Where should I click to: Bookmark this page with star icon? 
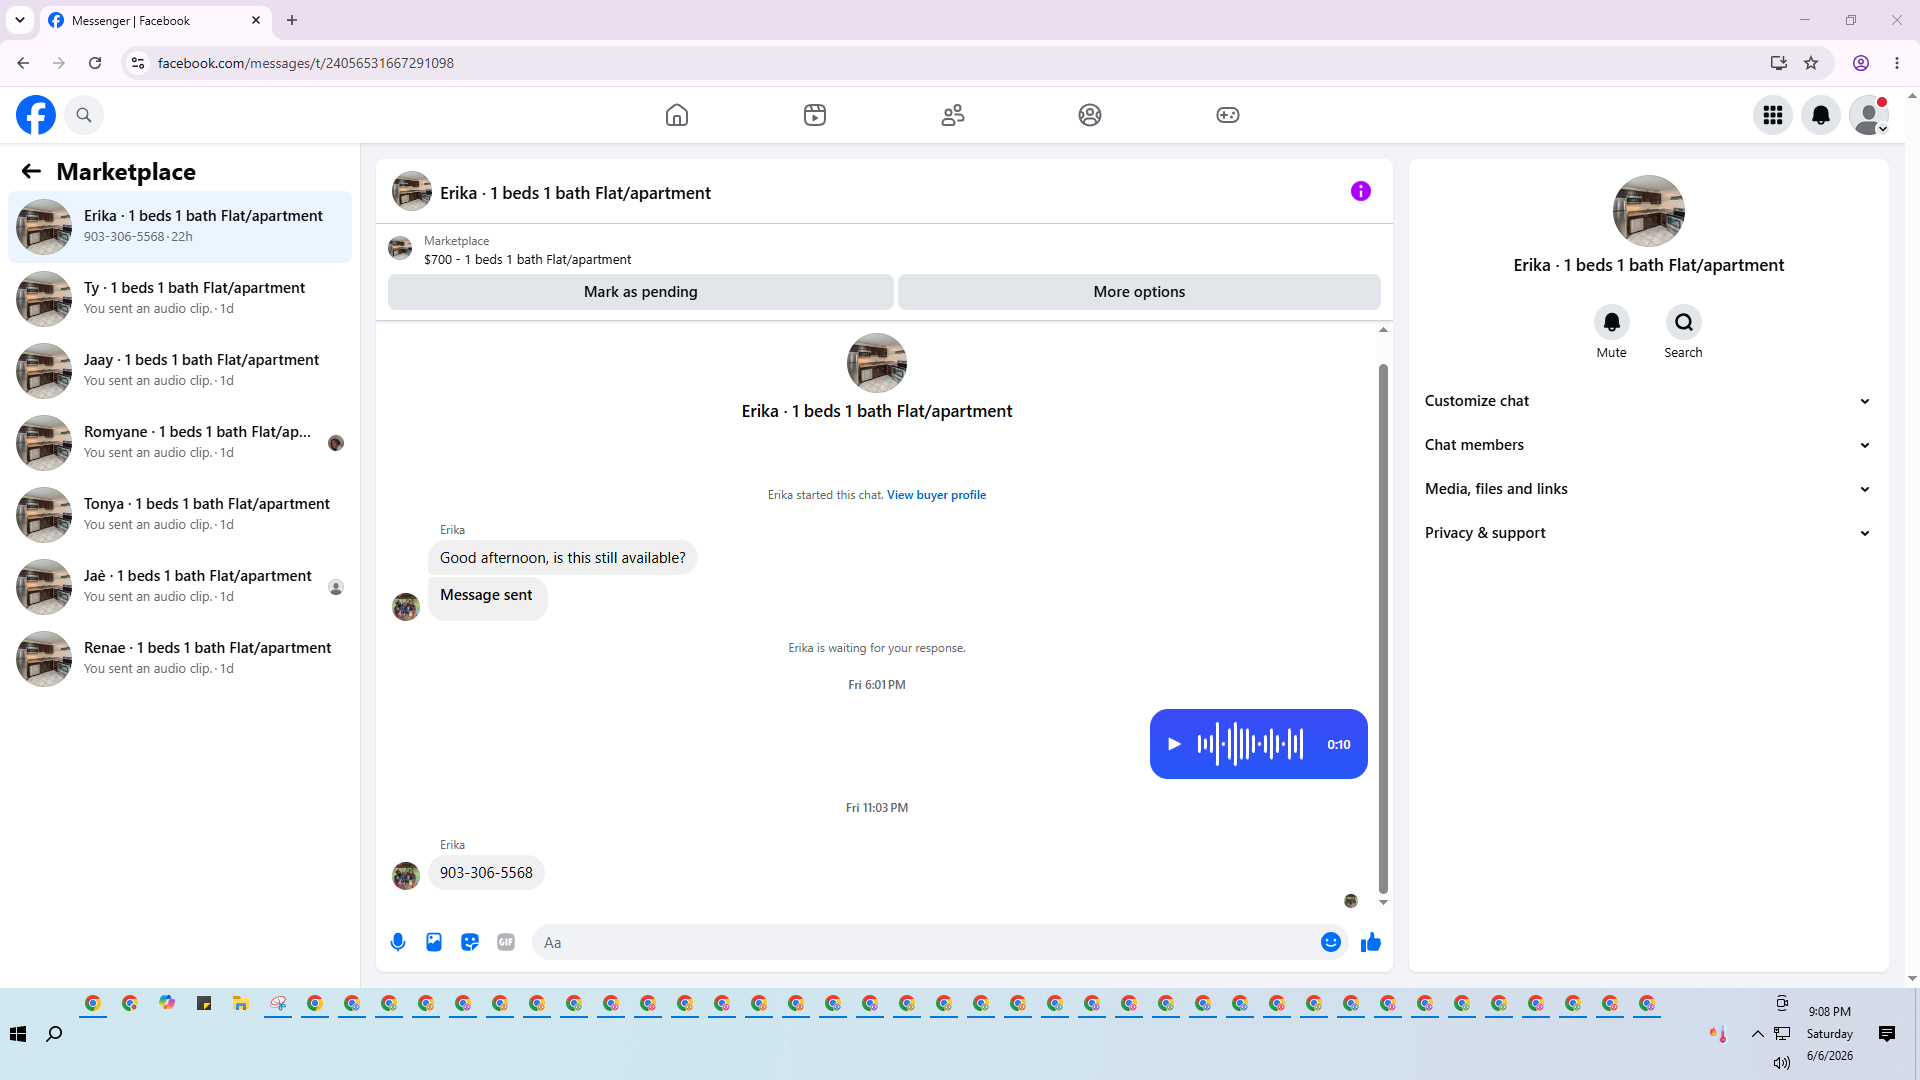pyautogui.click(x=1811, y=63)
